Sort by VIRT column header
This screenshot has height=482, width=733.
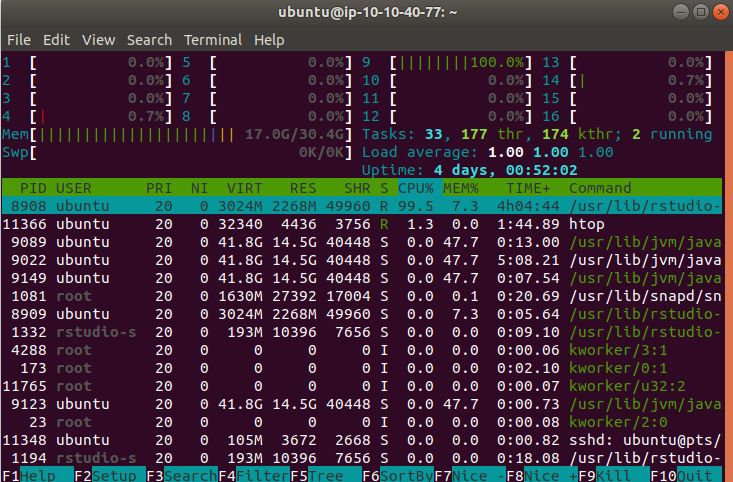point(244,188)
